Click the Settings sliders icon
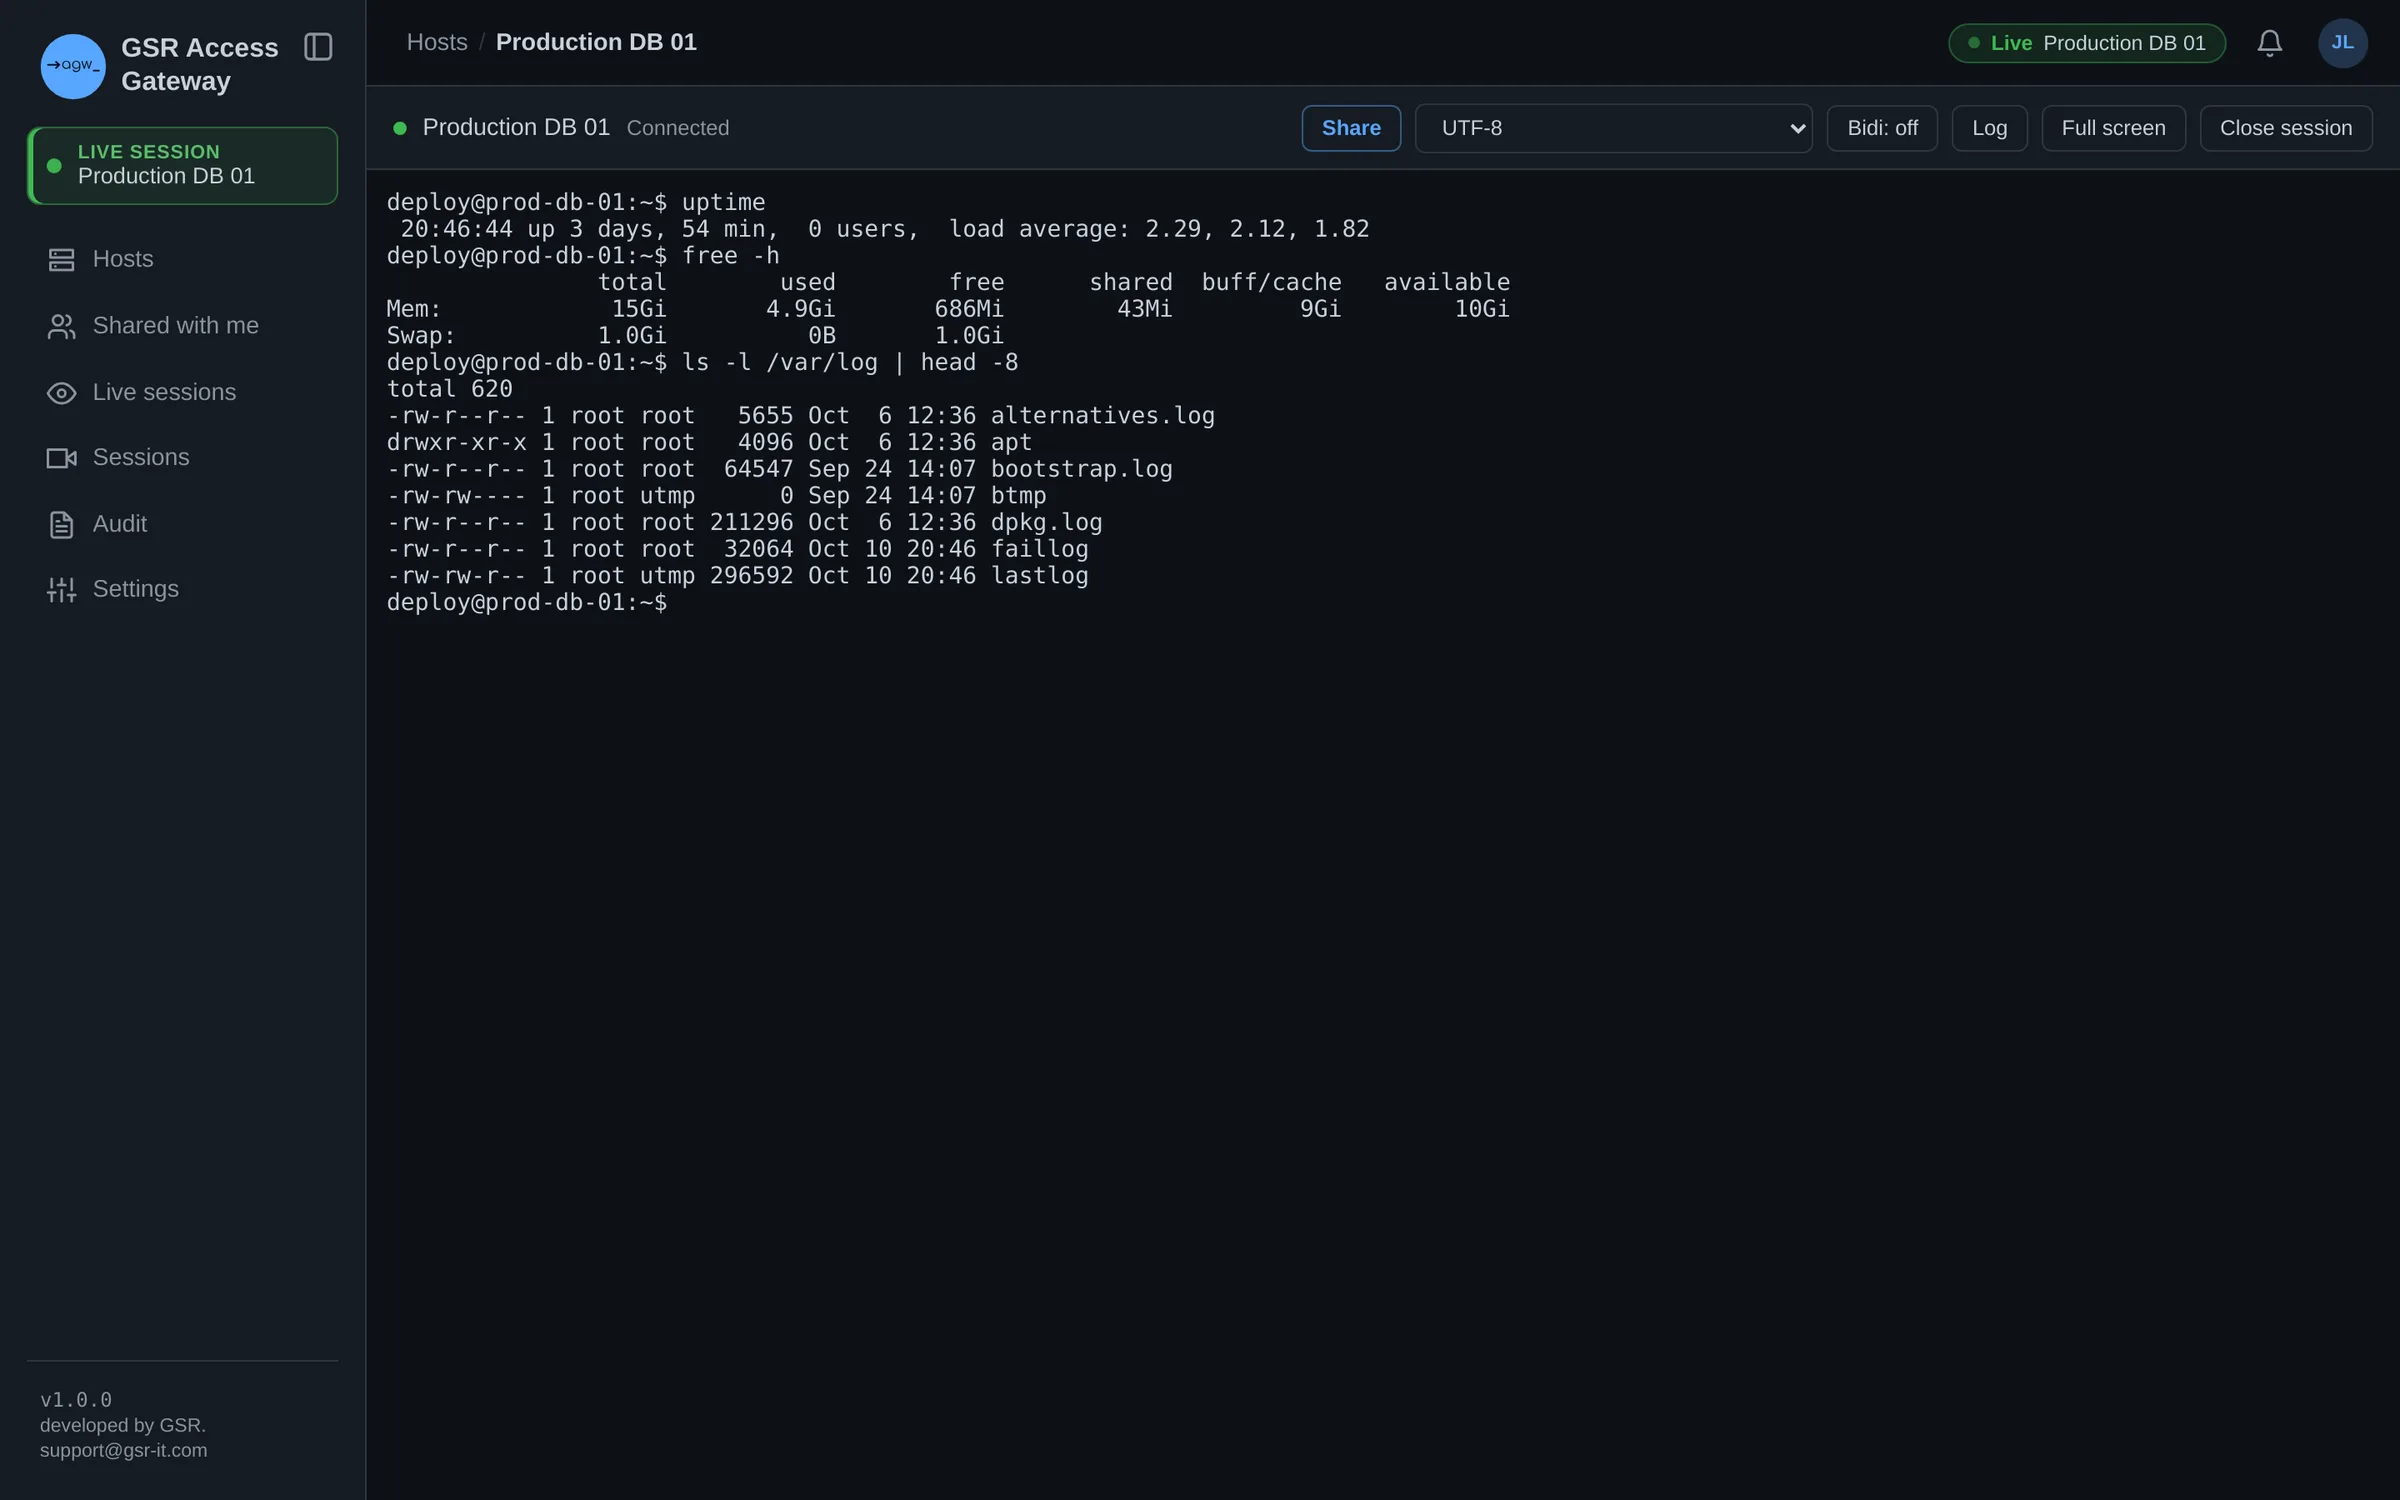2400x1500 pixels. tap(61, 590)
